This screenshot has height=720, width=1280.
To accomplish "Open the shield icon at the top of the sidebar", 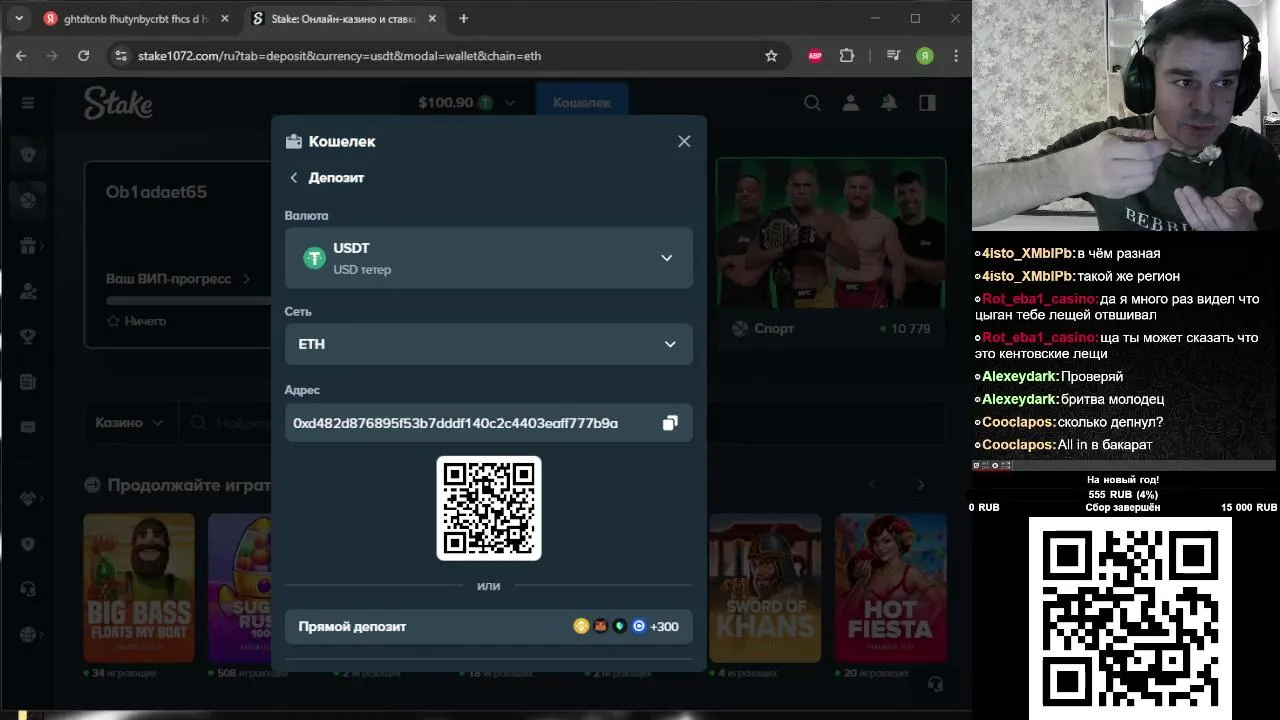I will point(27,155).
